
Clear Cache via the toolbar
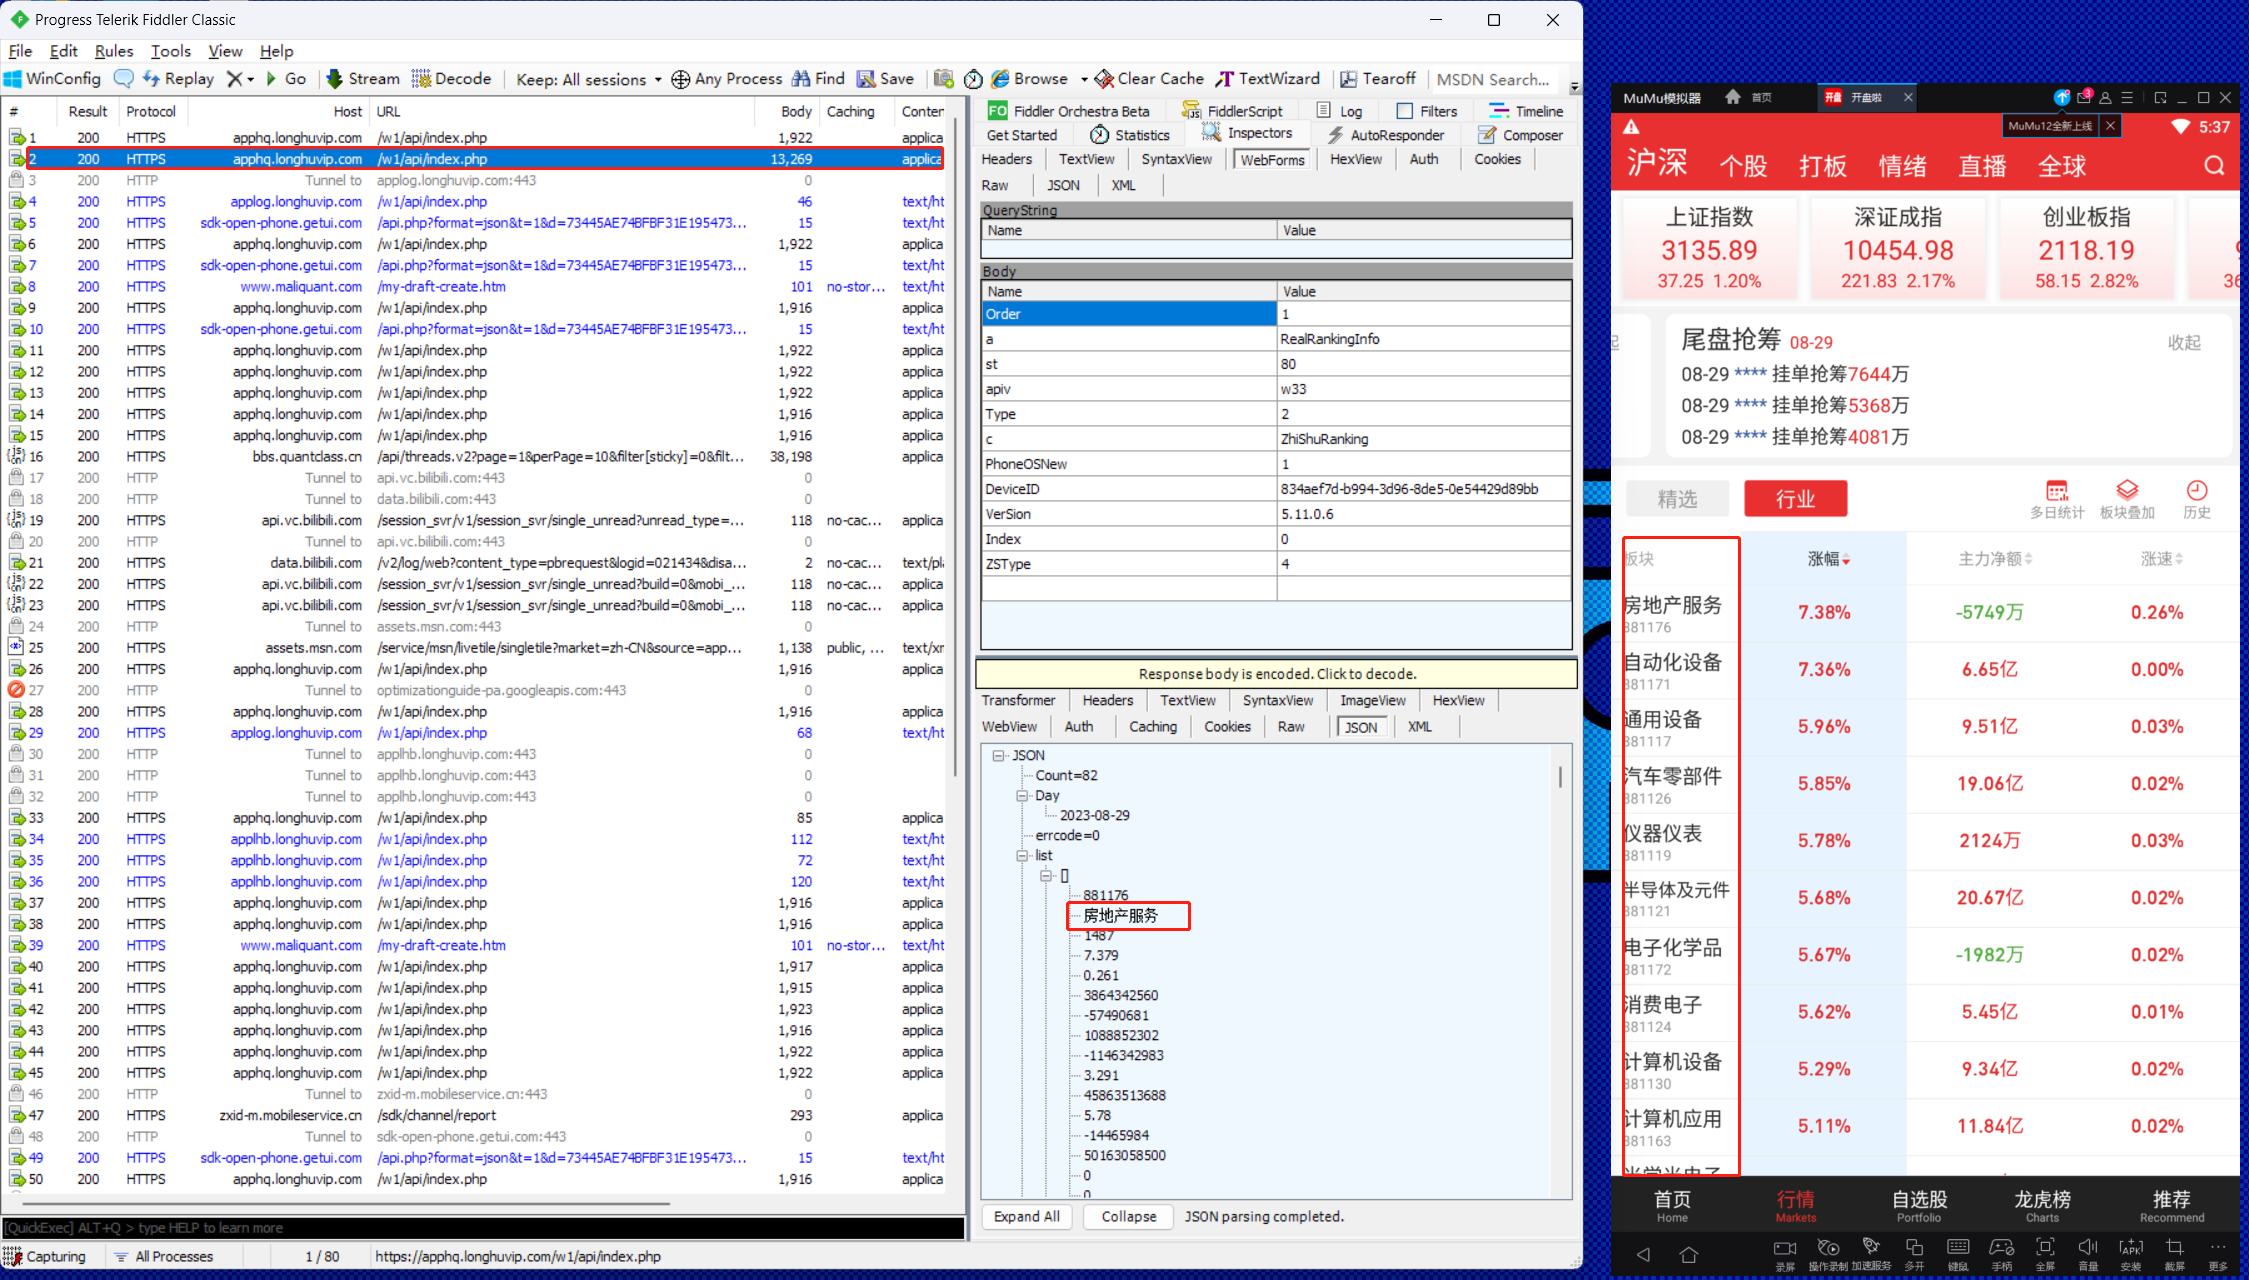1149,79
